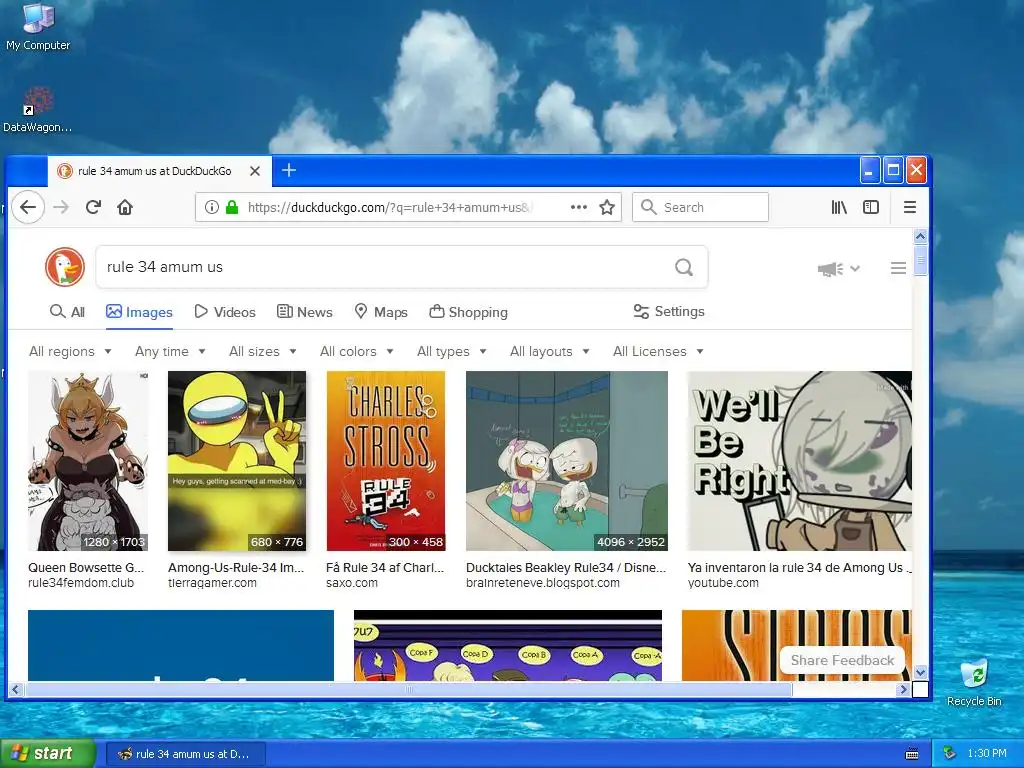Image resolution: width=1024 pixels, height=768 pixels.
Task: Open the youtube.com result link
Action: tap(723, 583)
